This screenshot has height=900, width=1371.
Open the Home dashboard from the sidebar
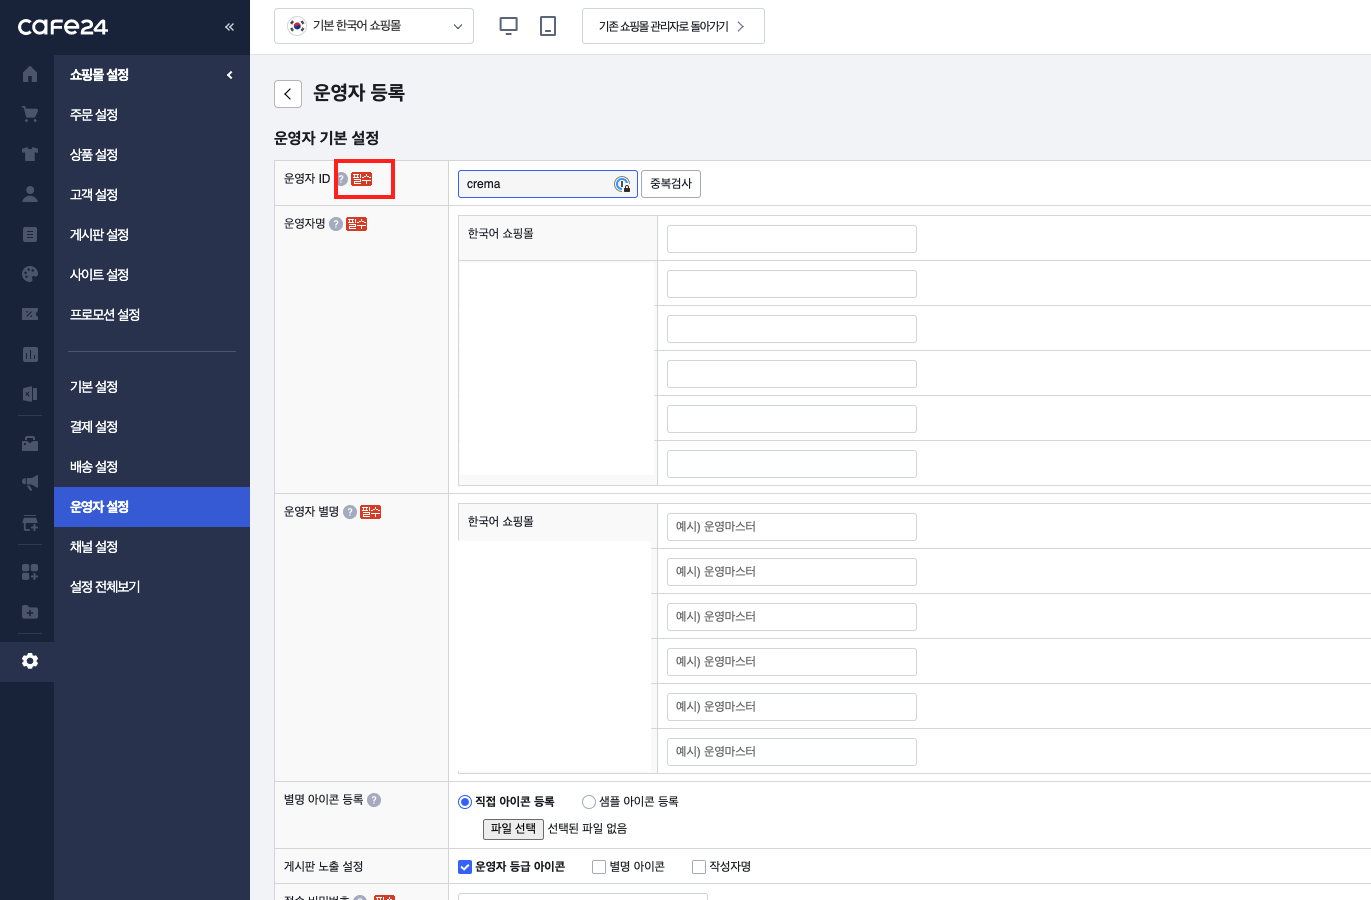(x=29, y=73)
